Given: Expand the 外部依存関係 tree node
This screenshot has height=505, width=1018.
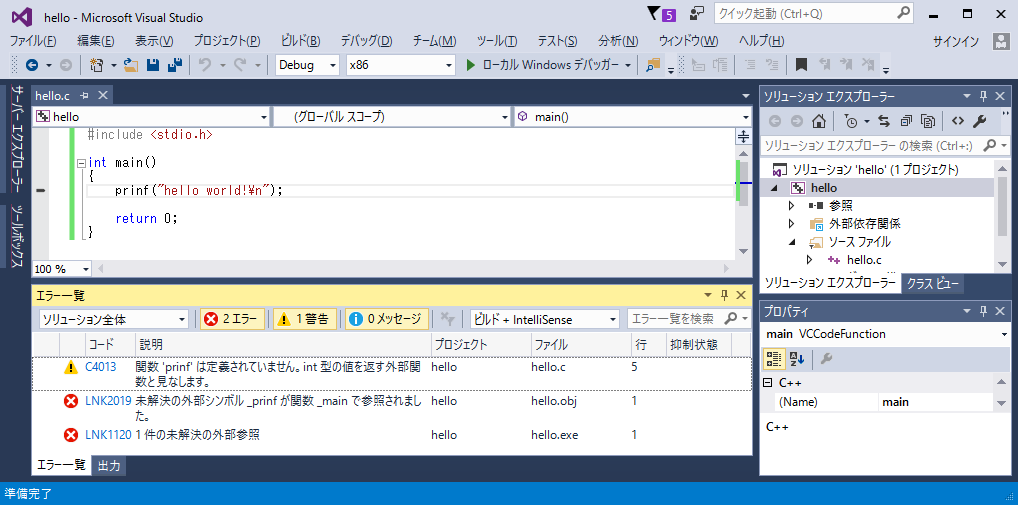Looking at the screenshot, I should pyautogui.click(x=791, y=223).
